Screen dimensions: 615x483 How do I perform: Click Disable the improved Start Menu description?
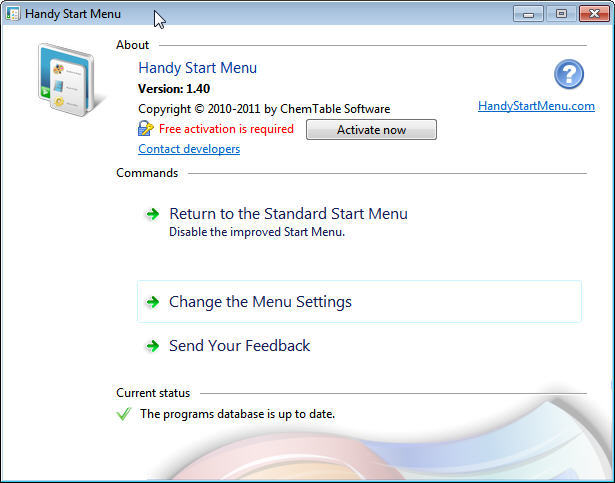(x=257, y=232)
